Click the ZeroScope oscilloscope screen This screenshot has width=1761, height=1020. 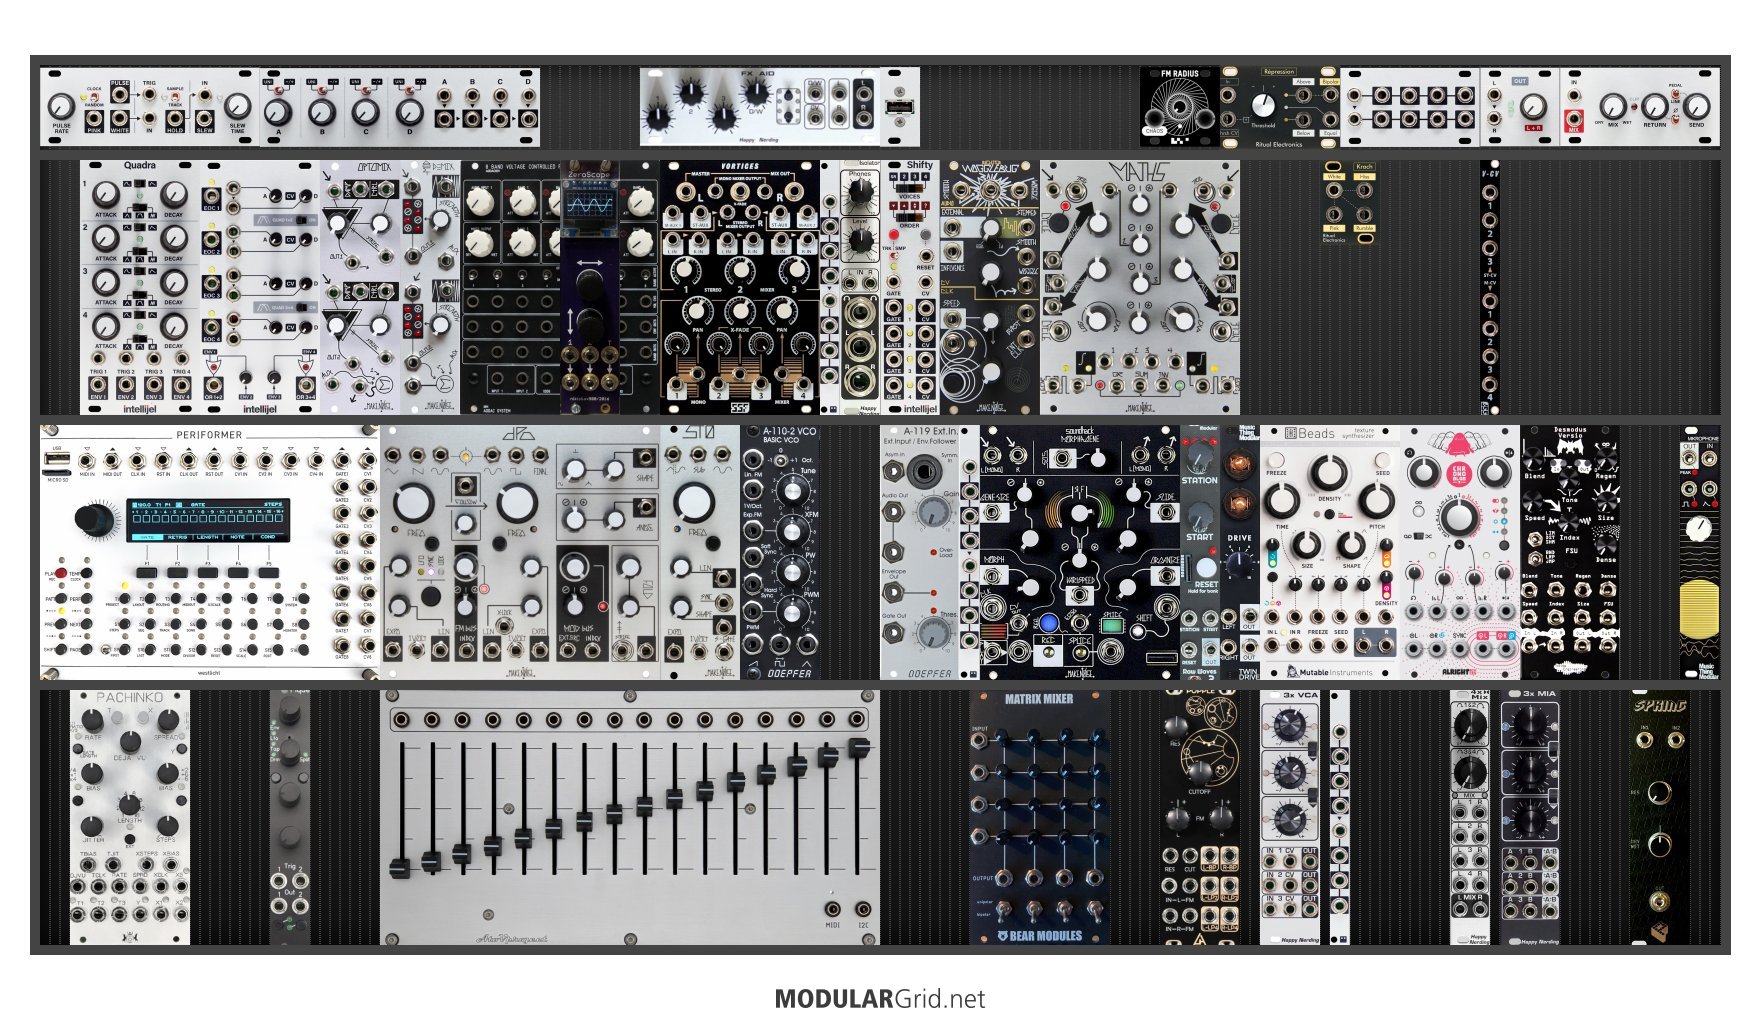(588, 205)
